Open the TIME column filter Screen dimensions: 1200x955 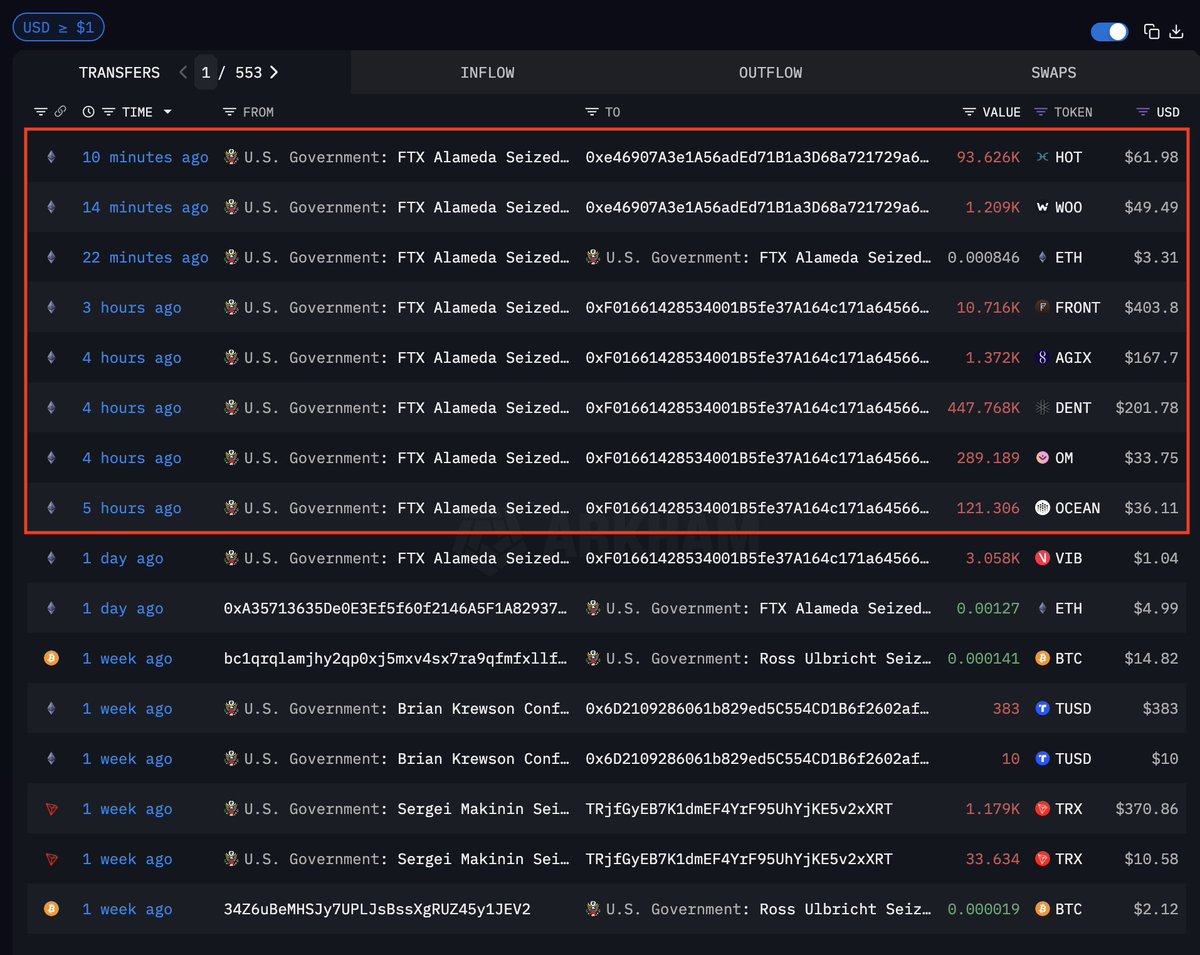pyautogui.click(x=109, y=112)
